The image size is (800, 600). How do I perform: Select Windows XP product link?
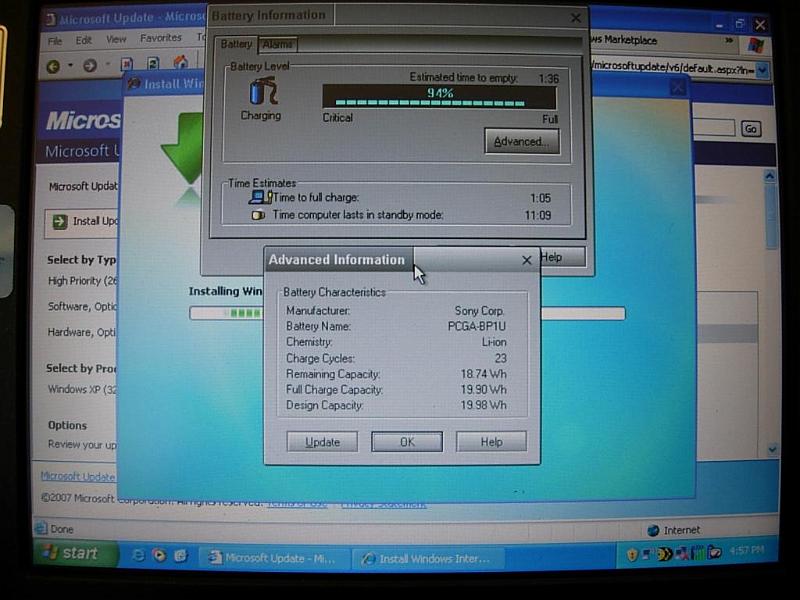(x=82, y=389)
